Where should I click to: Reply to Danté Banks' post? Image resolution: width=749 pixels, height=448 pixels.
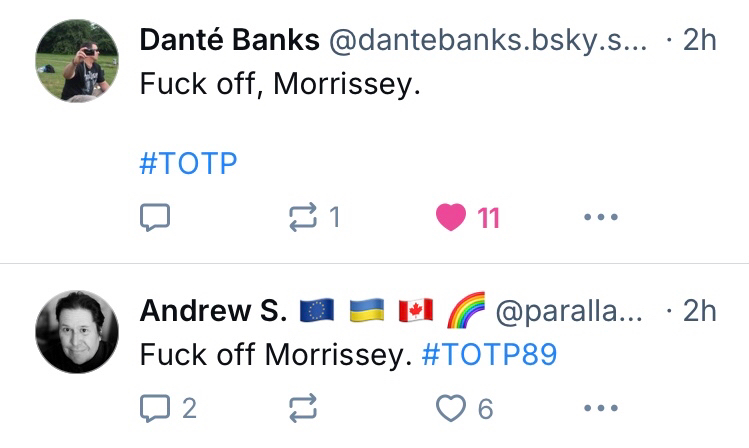click(156, 217)
